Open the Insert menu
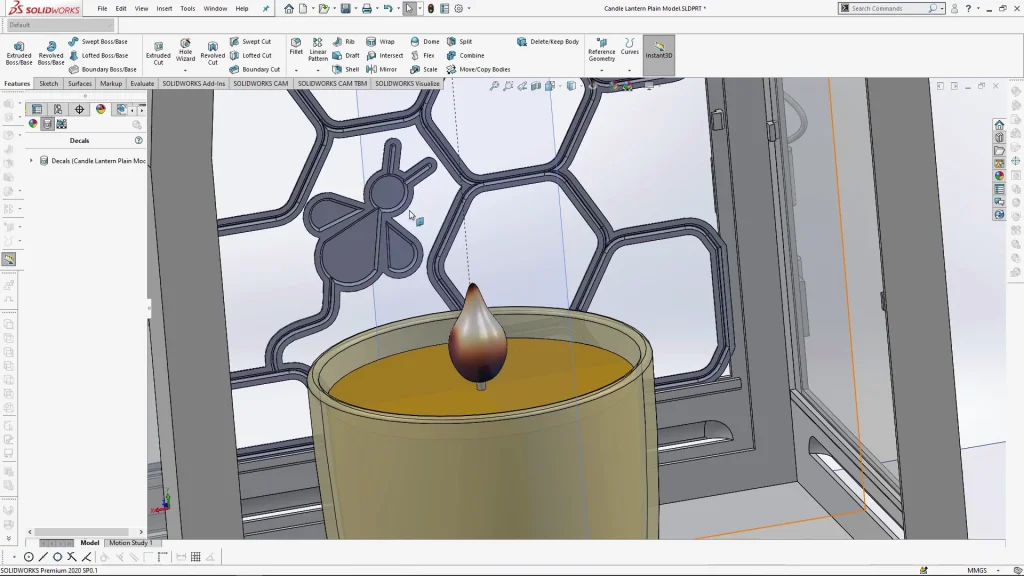Viewport: 1024px width, 576px height. (164, 9)
